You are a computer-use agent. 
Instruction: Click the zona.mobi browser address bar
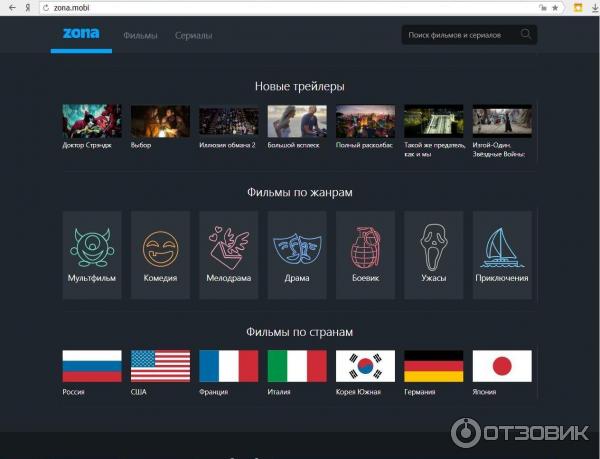point(250,7)
